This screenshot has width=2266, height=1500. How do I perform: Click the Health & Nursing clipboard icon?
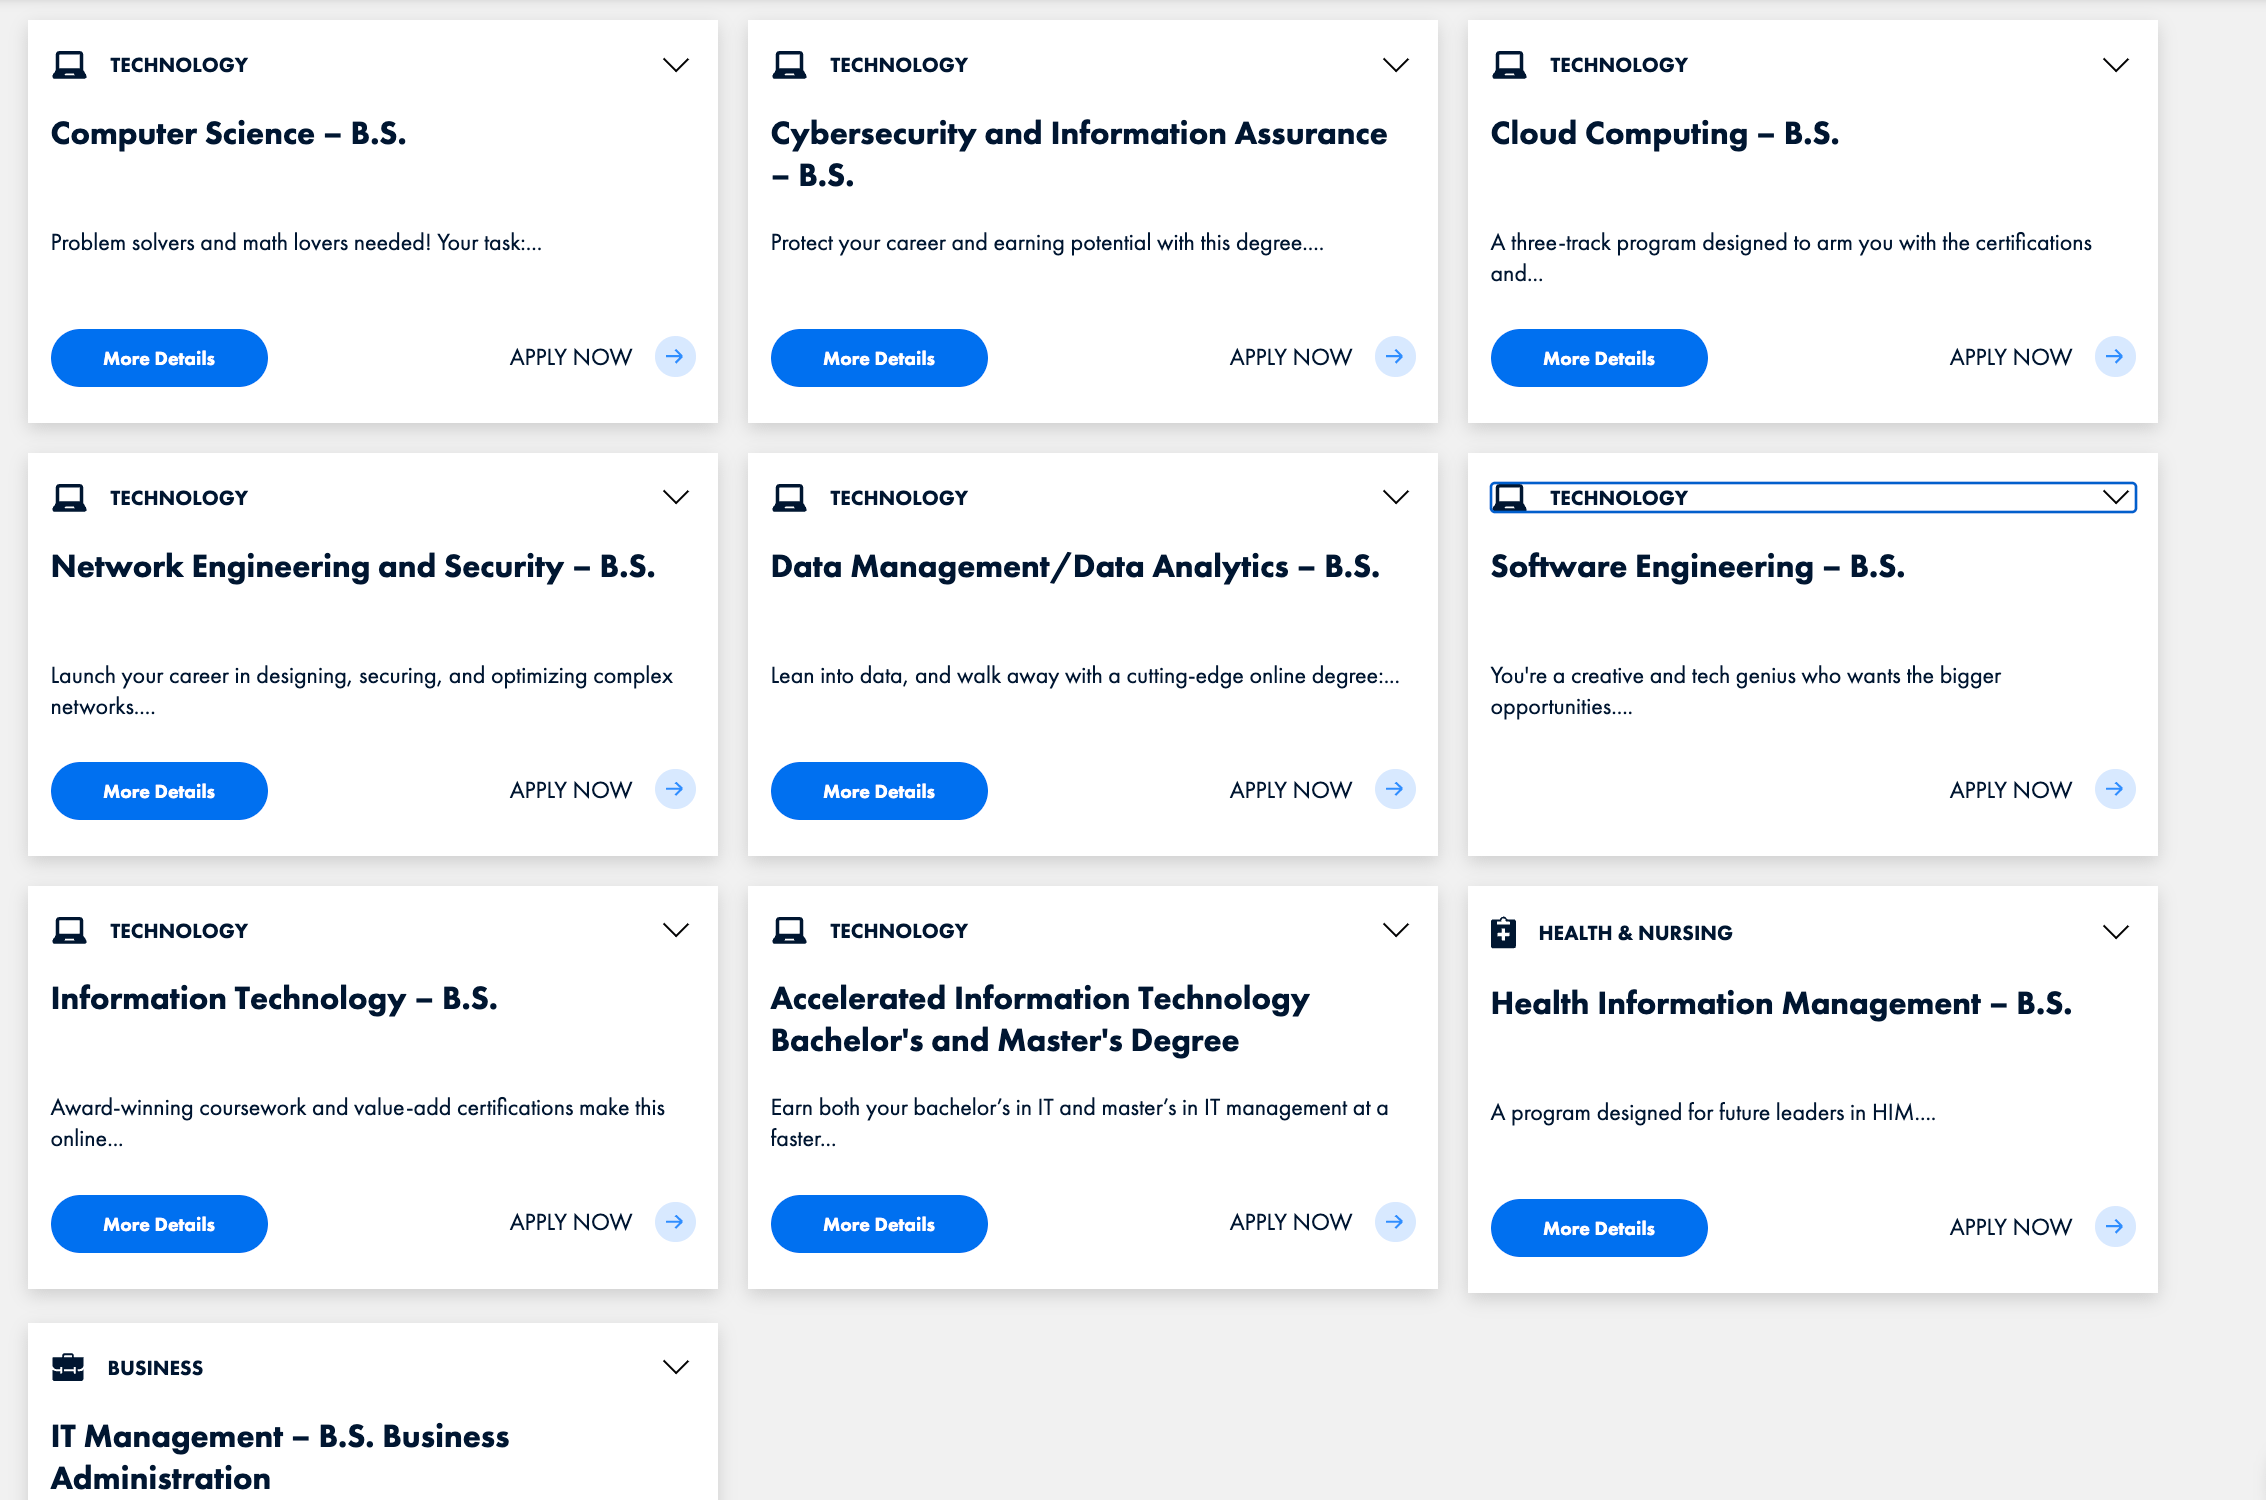(1503, 932)
